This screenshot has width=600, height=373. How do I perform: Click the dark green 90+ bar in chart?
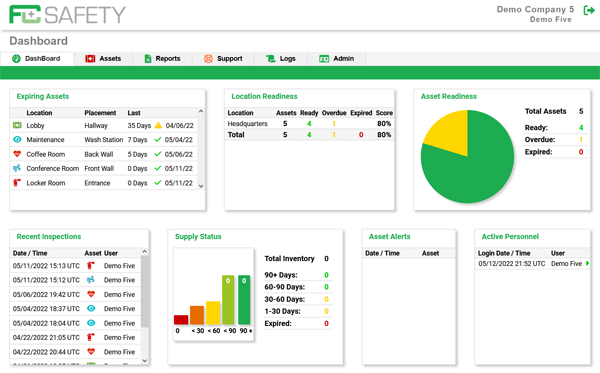244,300
